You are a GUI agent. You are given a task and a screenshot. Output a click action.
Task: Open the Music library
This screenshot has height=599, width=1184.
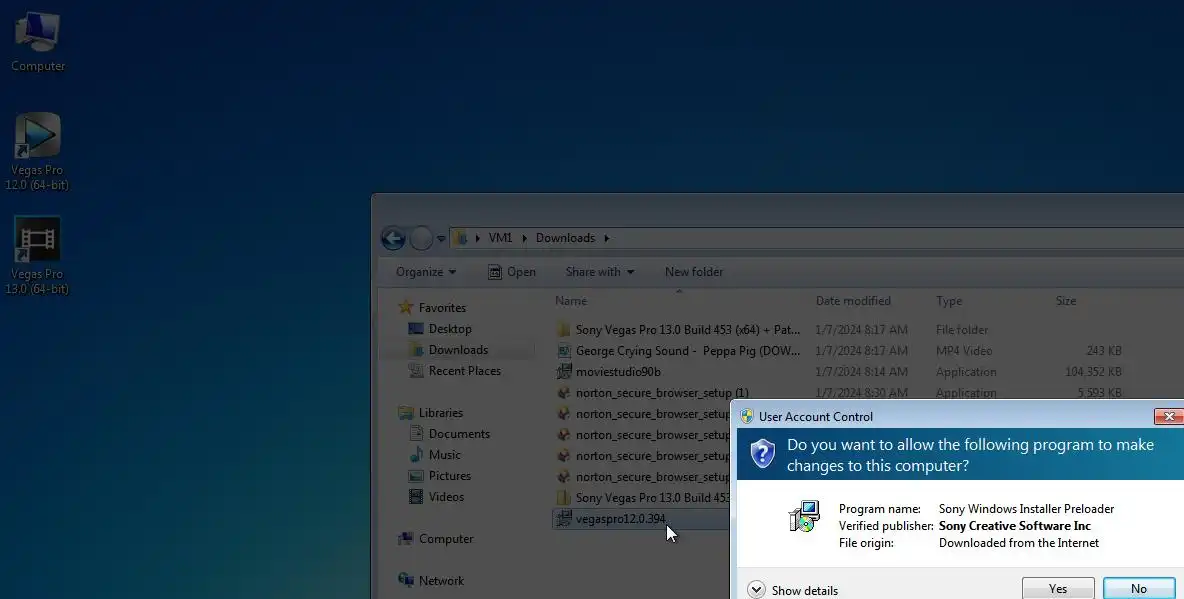pyautogui.click(x=445, y=455)
